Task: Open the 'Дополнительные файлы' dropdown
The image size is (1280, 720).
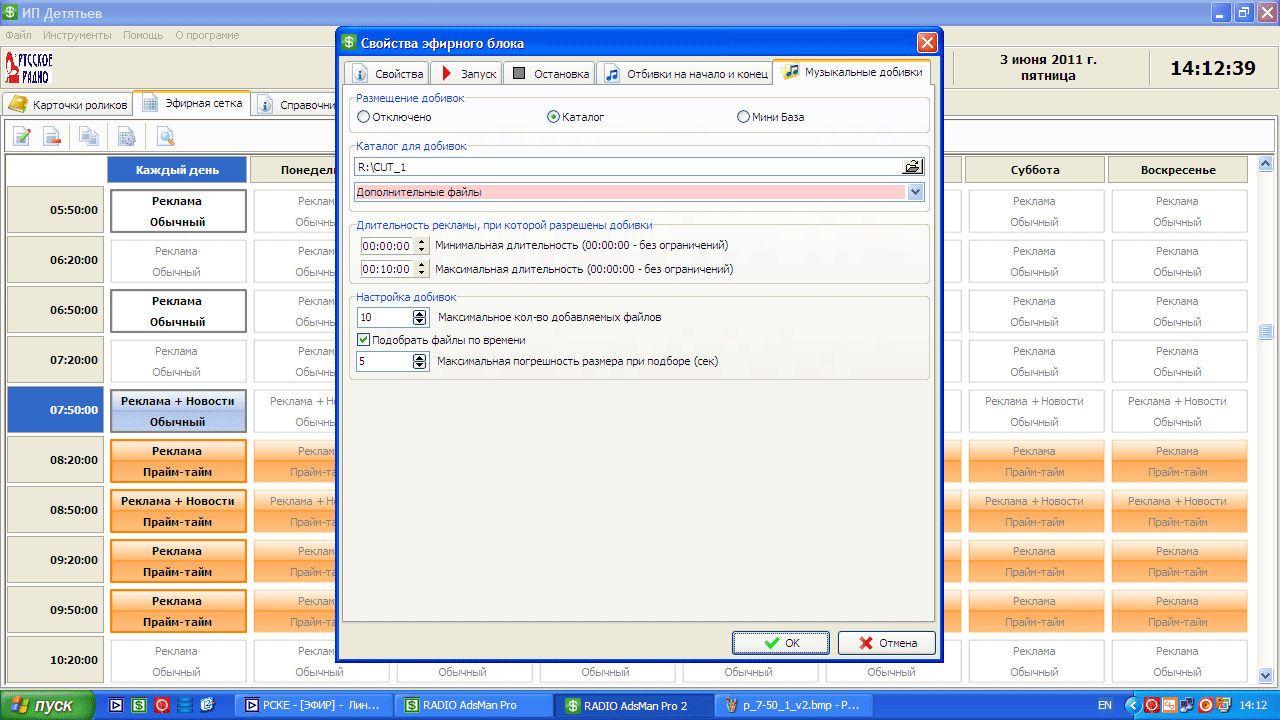Action: tap(915, 192)
